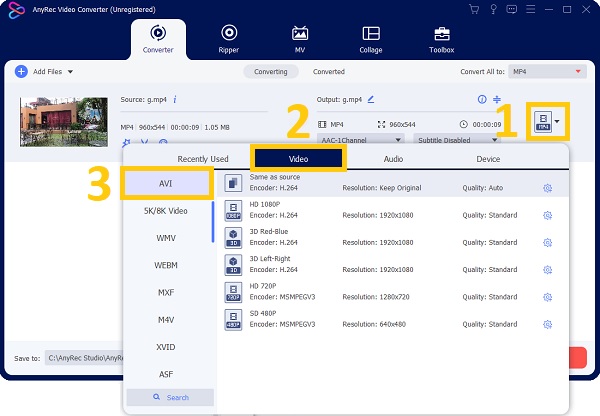
Task: Click the shopping cart icon
Action: coord(474,9)
